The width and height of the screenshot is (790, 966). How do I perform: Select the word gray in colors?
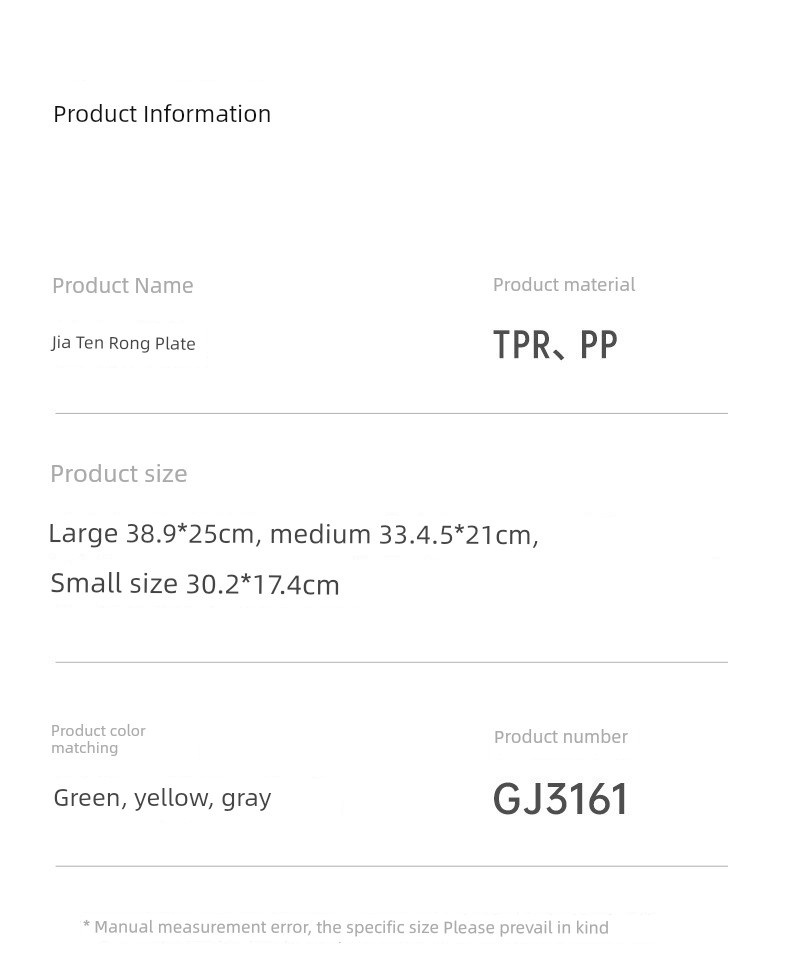[246, 798]
